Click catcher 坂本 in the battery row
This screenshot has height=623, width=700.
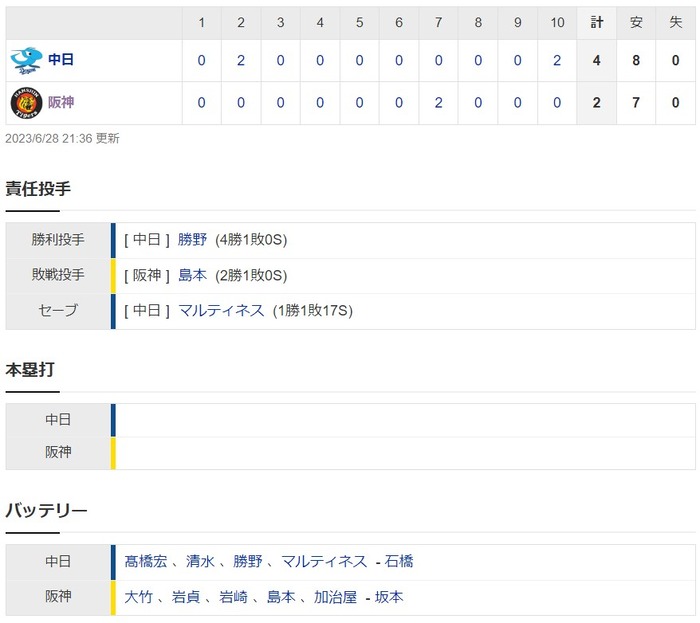(x=390, y=597)
